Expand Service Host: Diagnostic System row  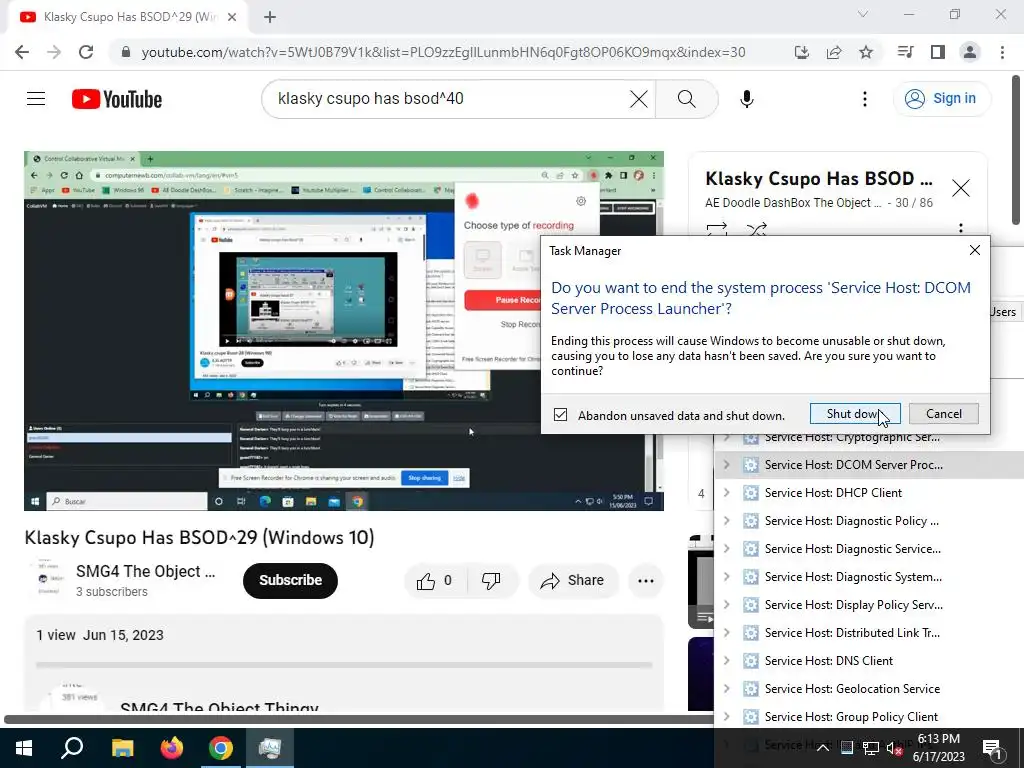(x=726, y=577)
